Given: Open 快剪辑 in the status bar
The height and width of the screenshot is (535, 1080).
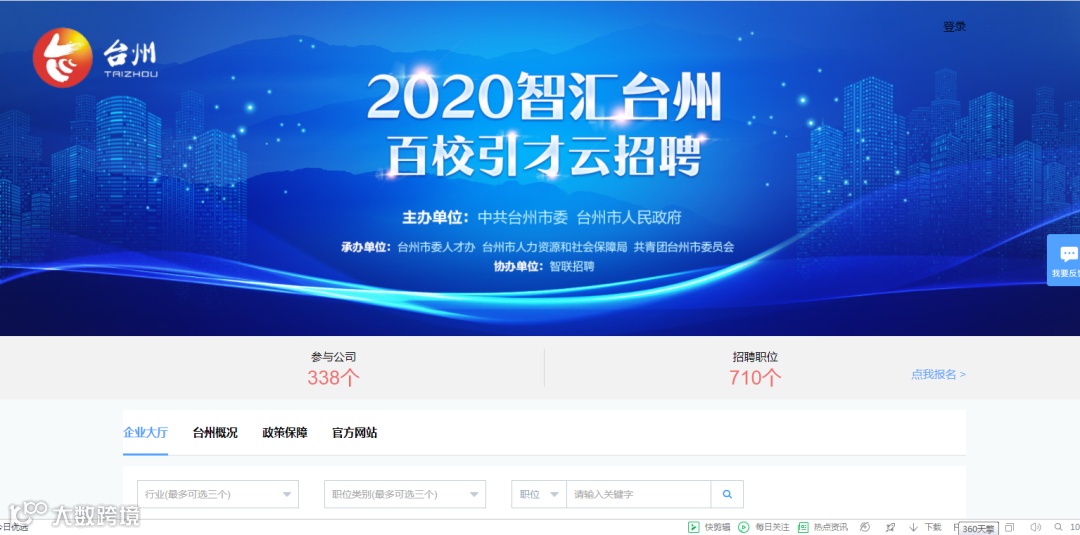Looking at the screenshot, I should pos(709,527).
